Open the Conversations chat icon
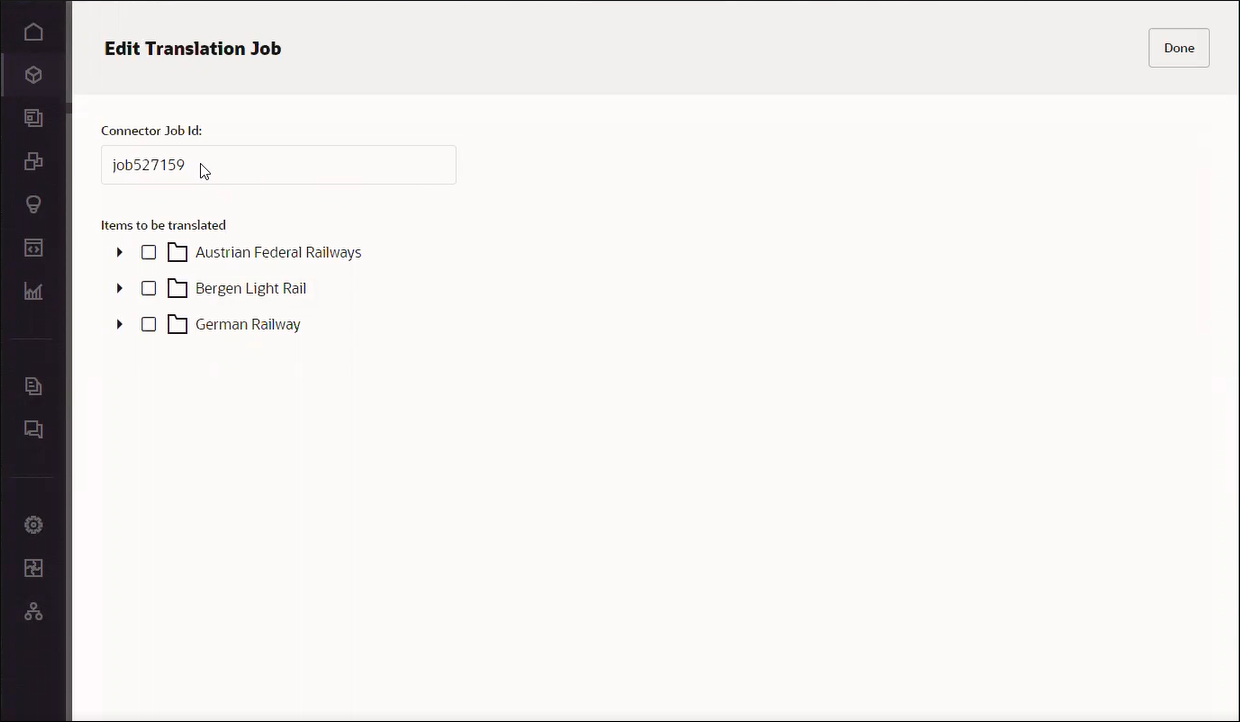This screenshot has width=1240, height=722. [x=33, y=429]
